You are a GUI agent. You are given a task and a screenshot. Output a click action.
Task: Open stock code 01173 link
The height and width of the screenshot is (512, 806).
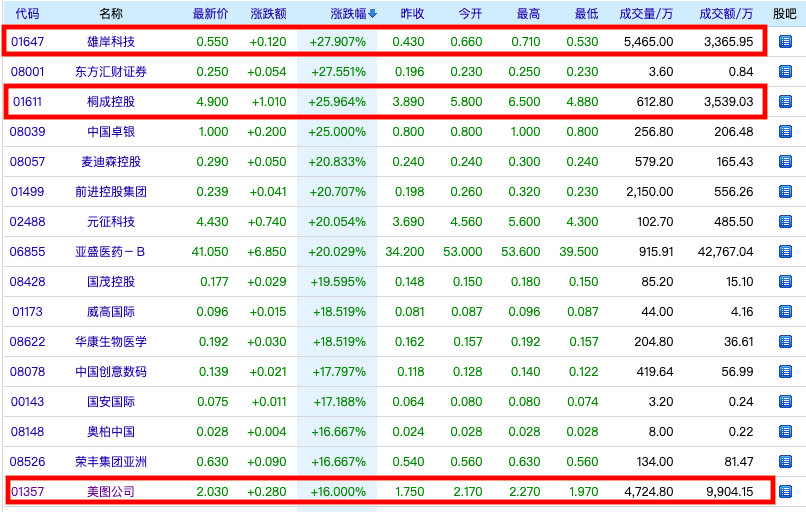(27, 312)
